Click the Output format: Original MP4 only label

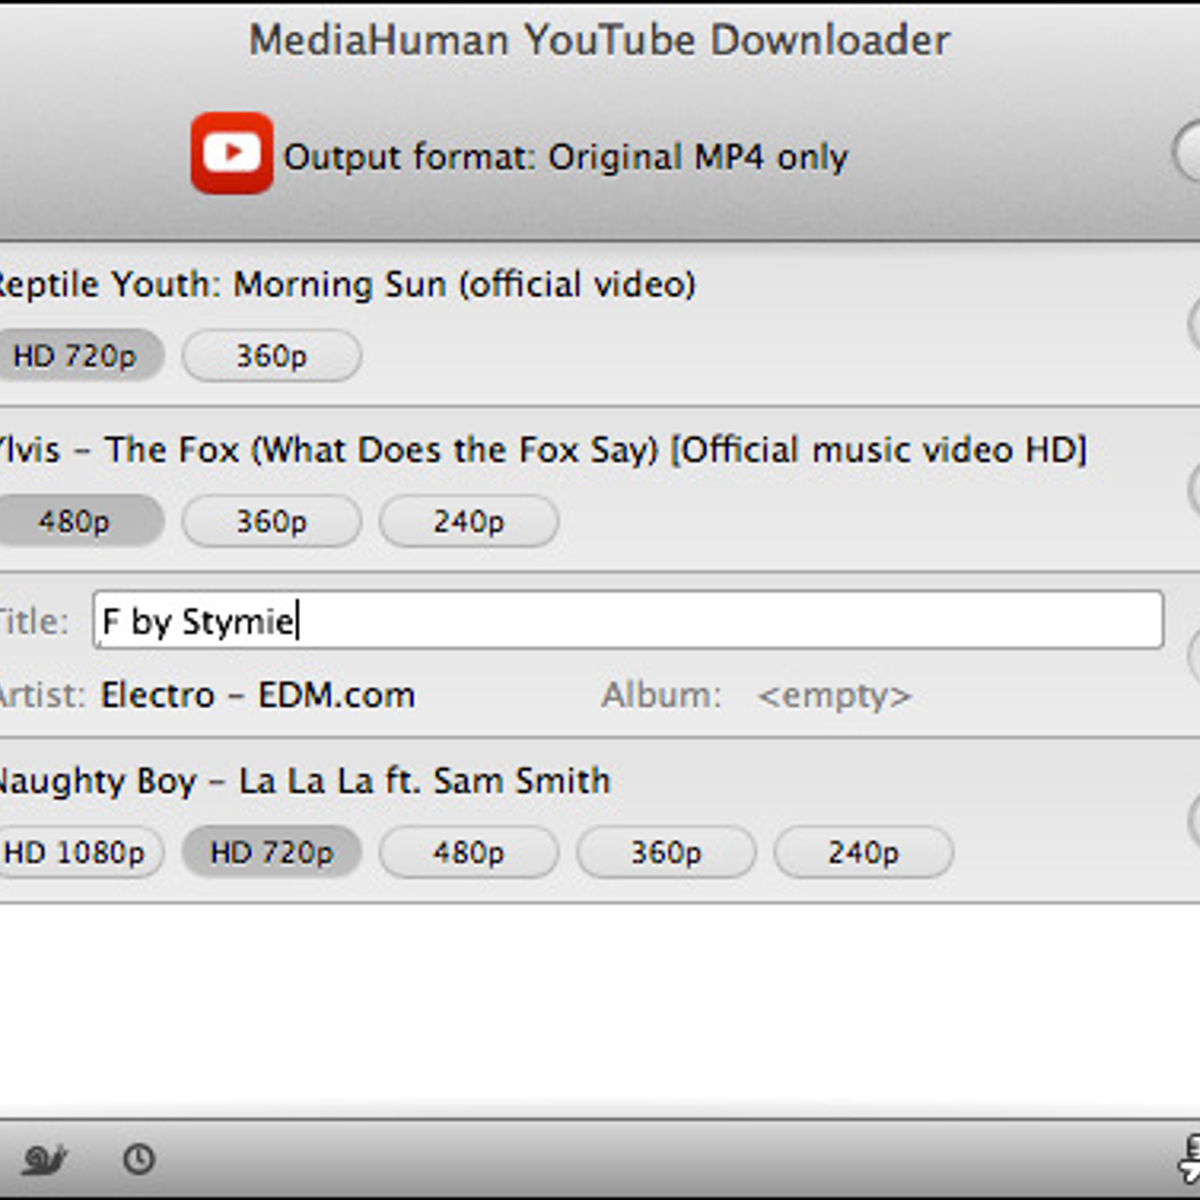pos(566,157)
